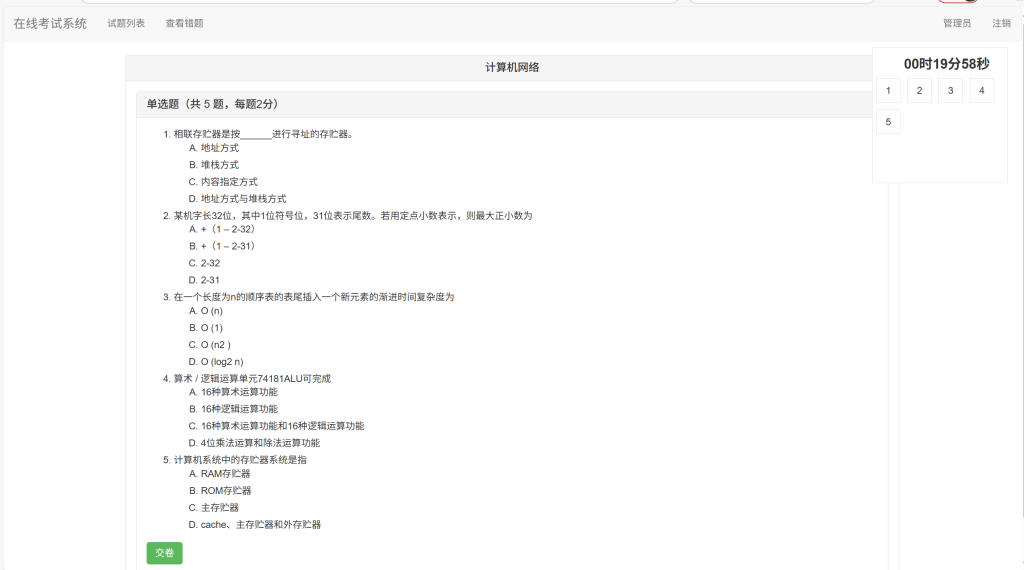Click the 管理员 user link
Screen dimensions: 1024x570
[957, 24]
